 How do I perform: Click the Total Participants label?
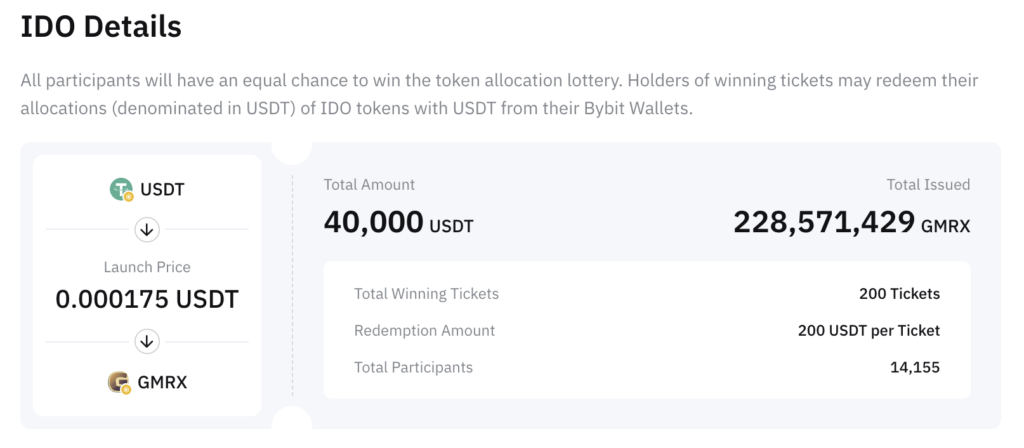tap(413, 367)
